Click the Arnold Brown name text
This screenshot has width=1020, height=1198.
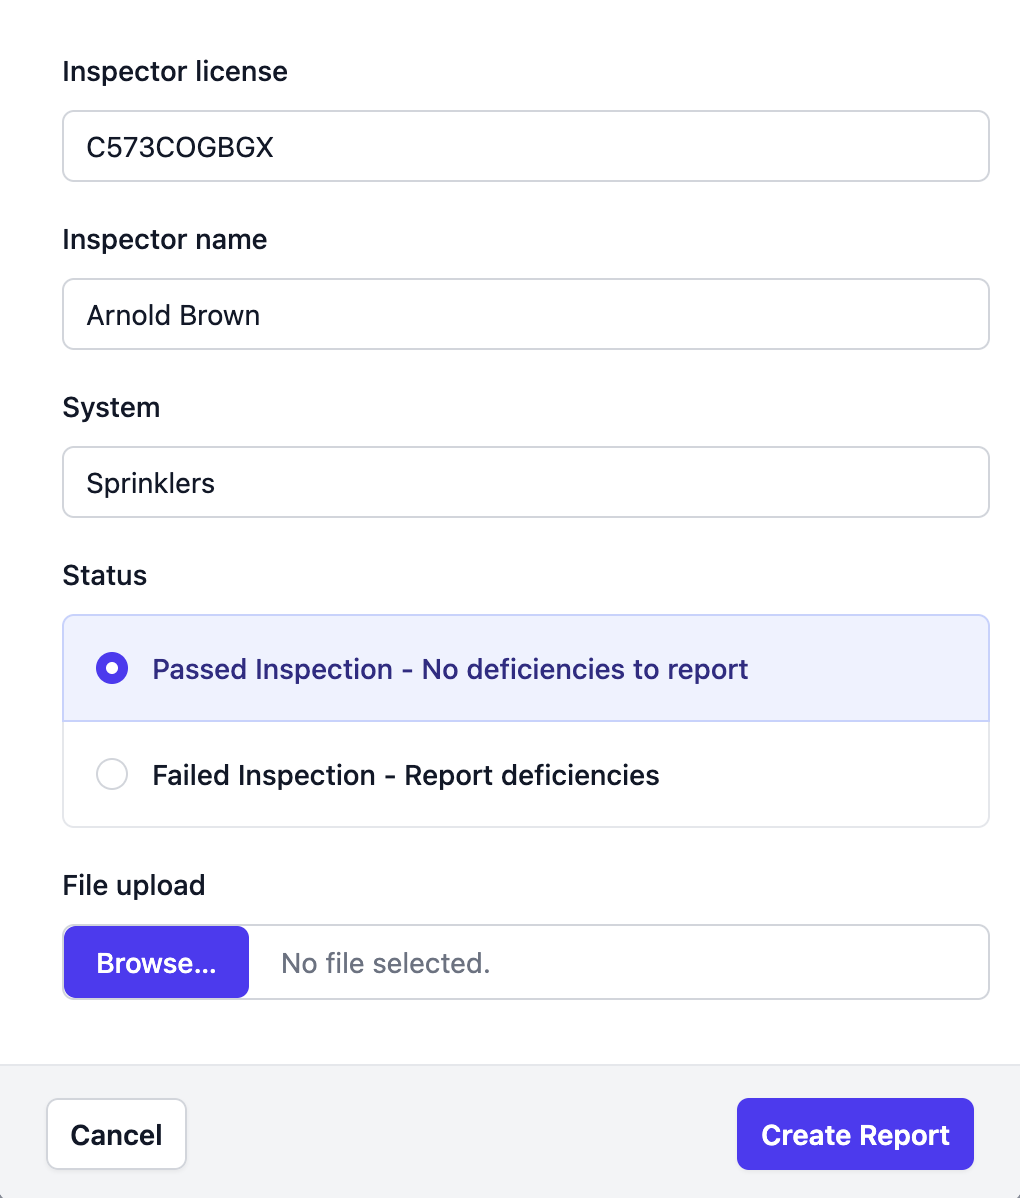tap(173, 316)
